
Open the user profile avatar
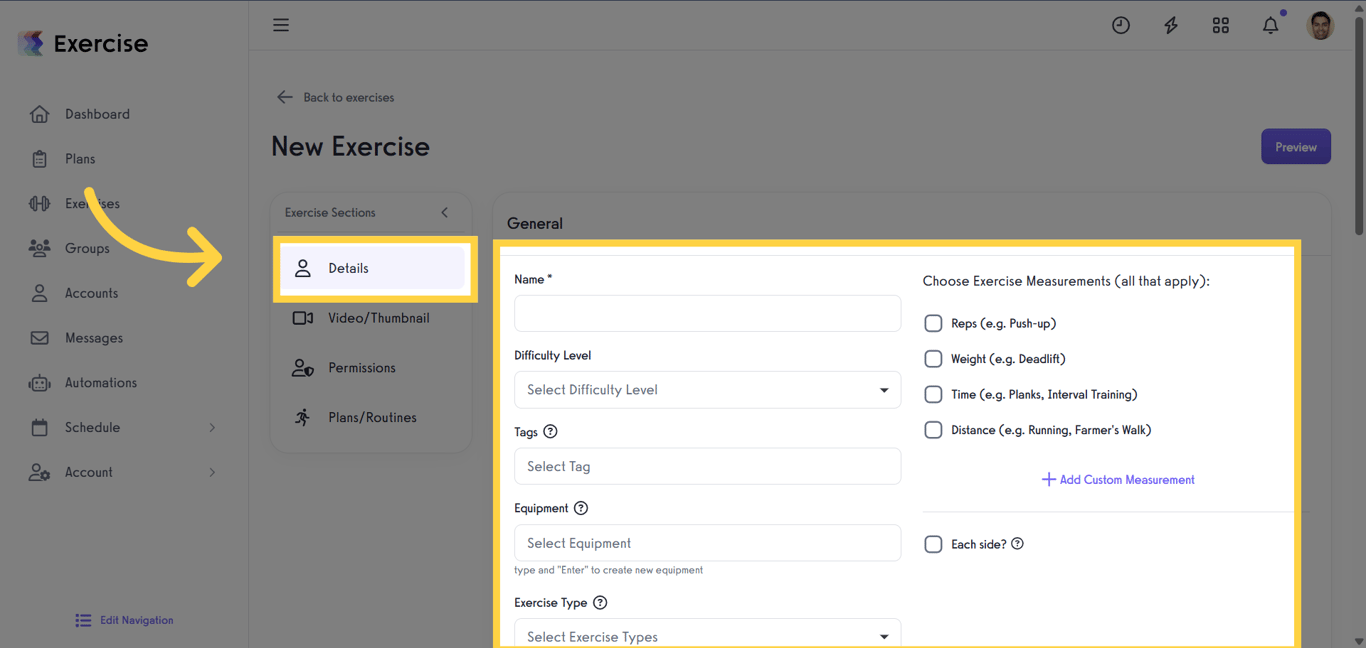coord(1321,26)
